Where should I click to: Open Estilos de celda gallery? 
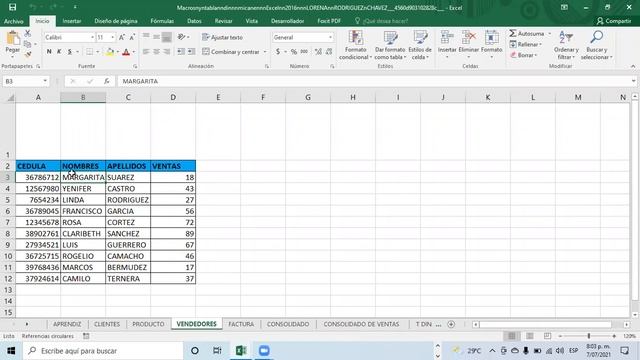click(420, 45)
